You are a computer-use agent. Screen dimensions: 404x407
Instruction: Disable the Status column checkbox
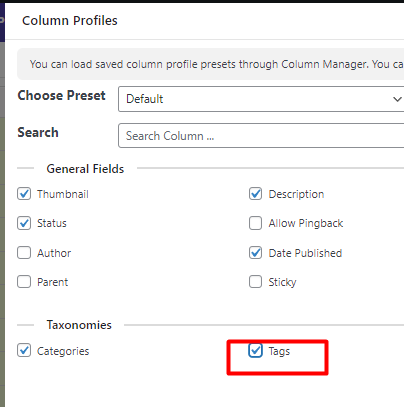click(24, 223)
